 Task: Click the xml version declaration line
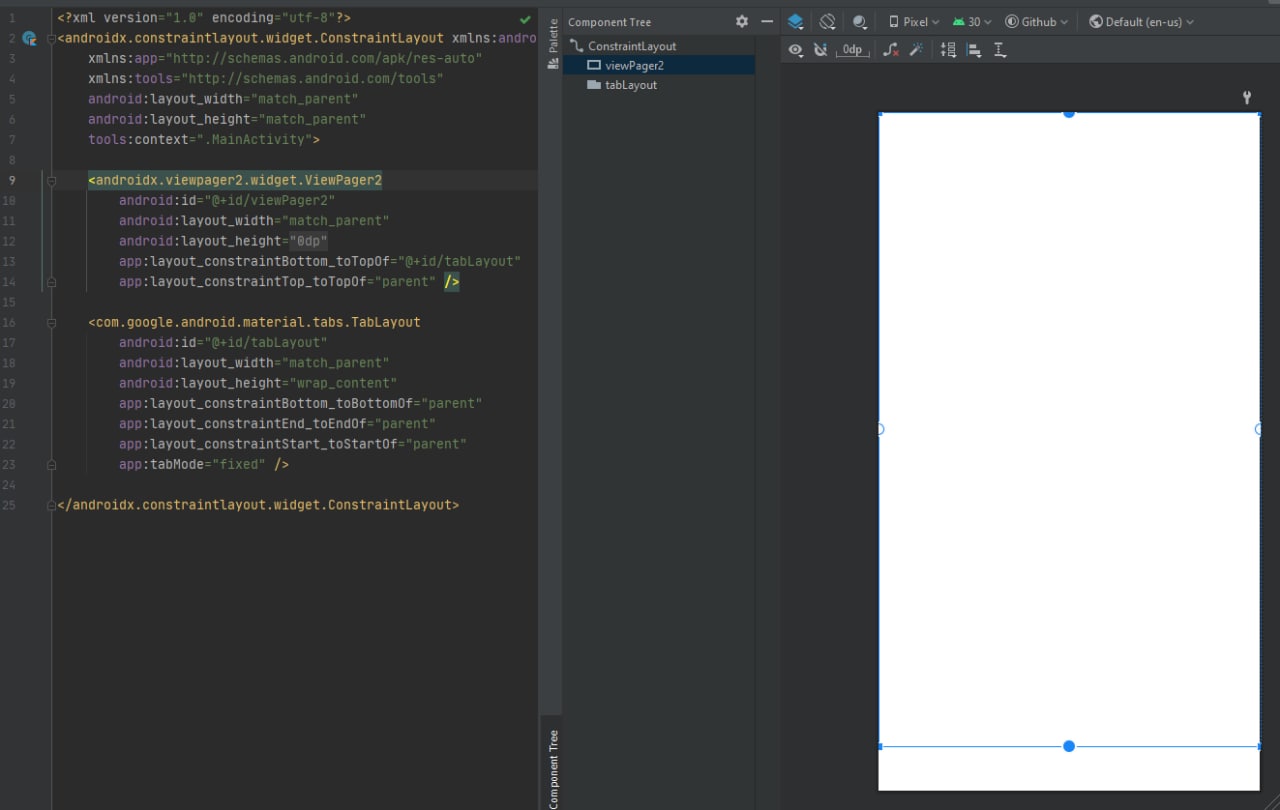(204, 18)
